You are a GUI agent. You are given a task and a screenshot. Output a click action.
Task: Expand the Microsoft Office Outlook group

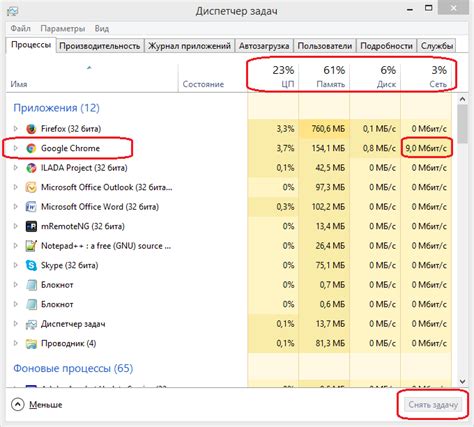15,187
